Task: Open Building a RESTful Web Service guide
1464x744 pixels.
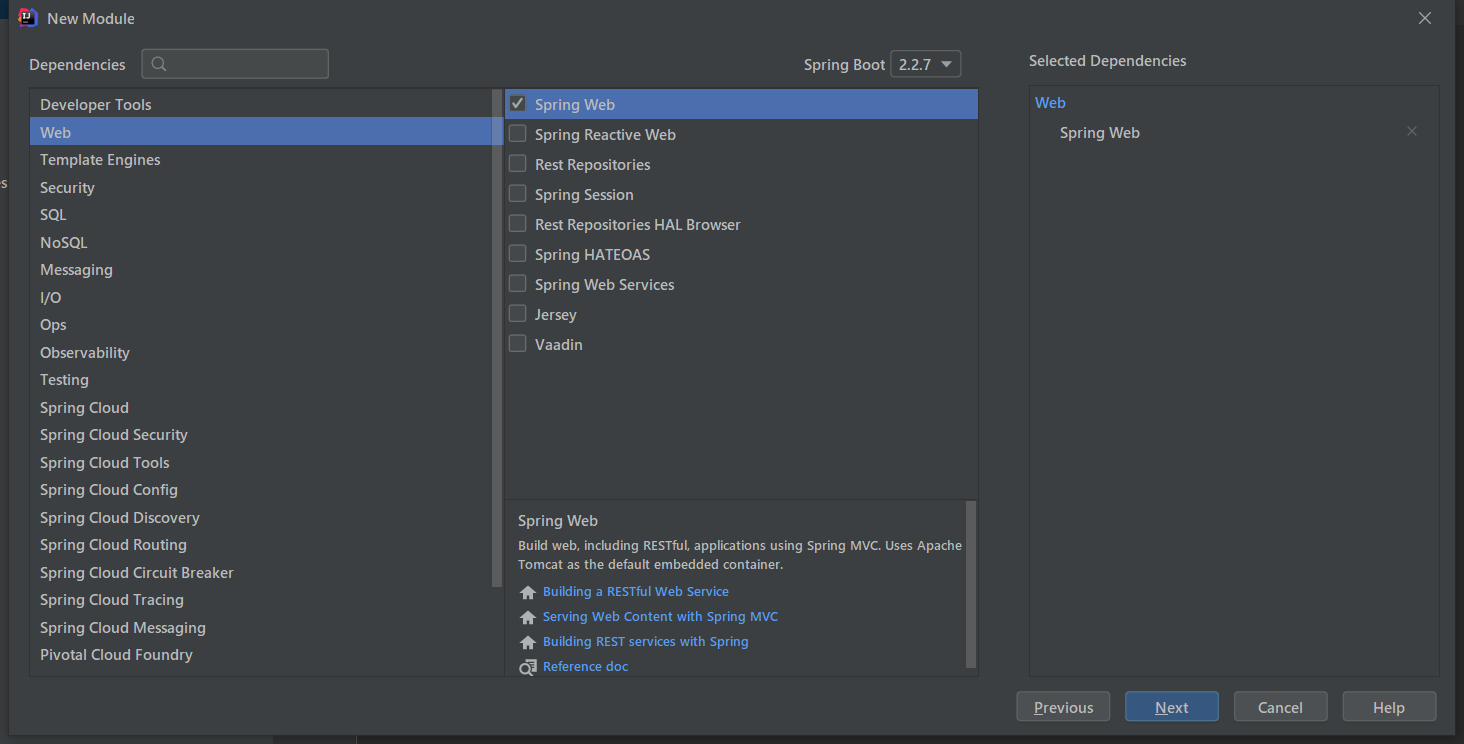Action: coord(636,592)
